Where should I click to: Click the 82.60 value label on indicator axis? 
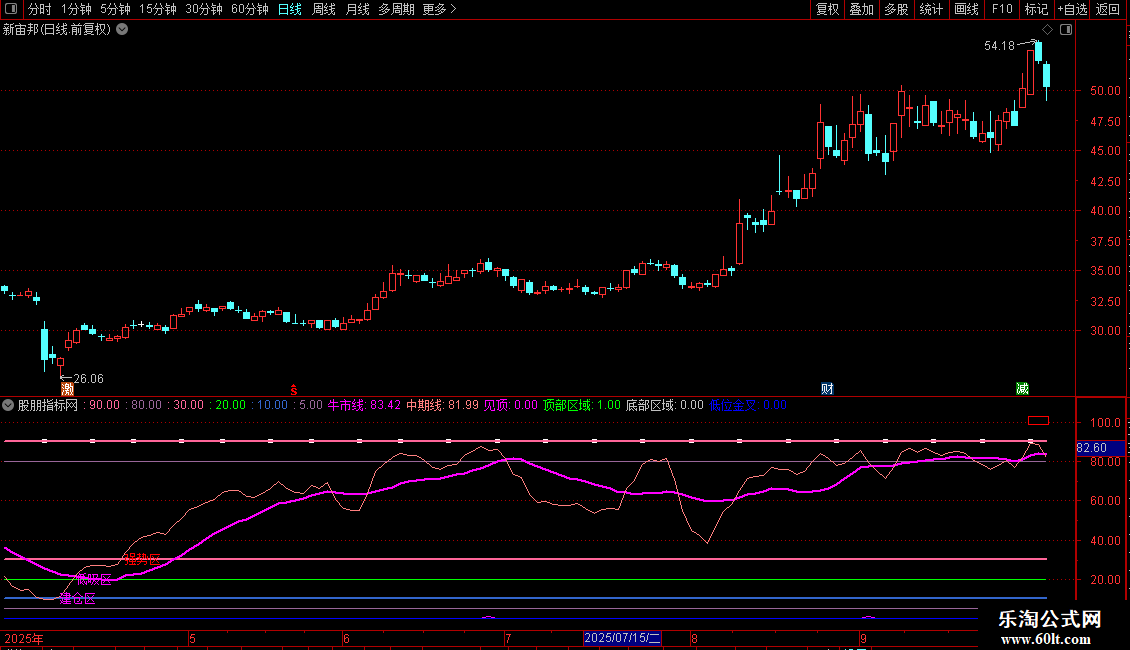point(1092,449)
